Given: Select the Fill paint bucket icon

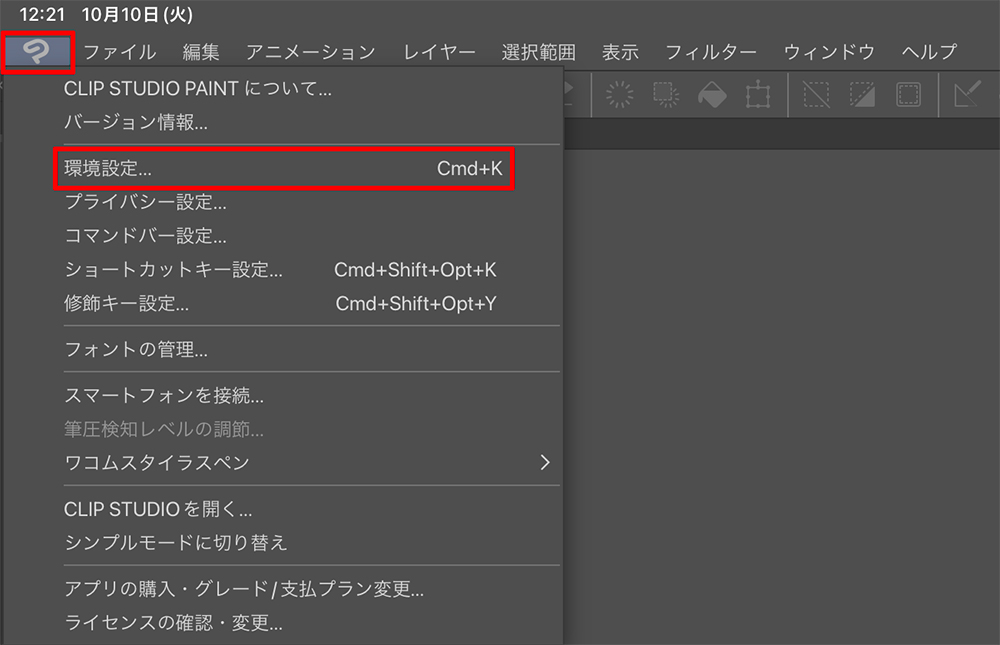Looking at the screenshot, I should 712,95.
